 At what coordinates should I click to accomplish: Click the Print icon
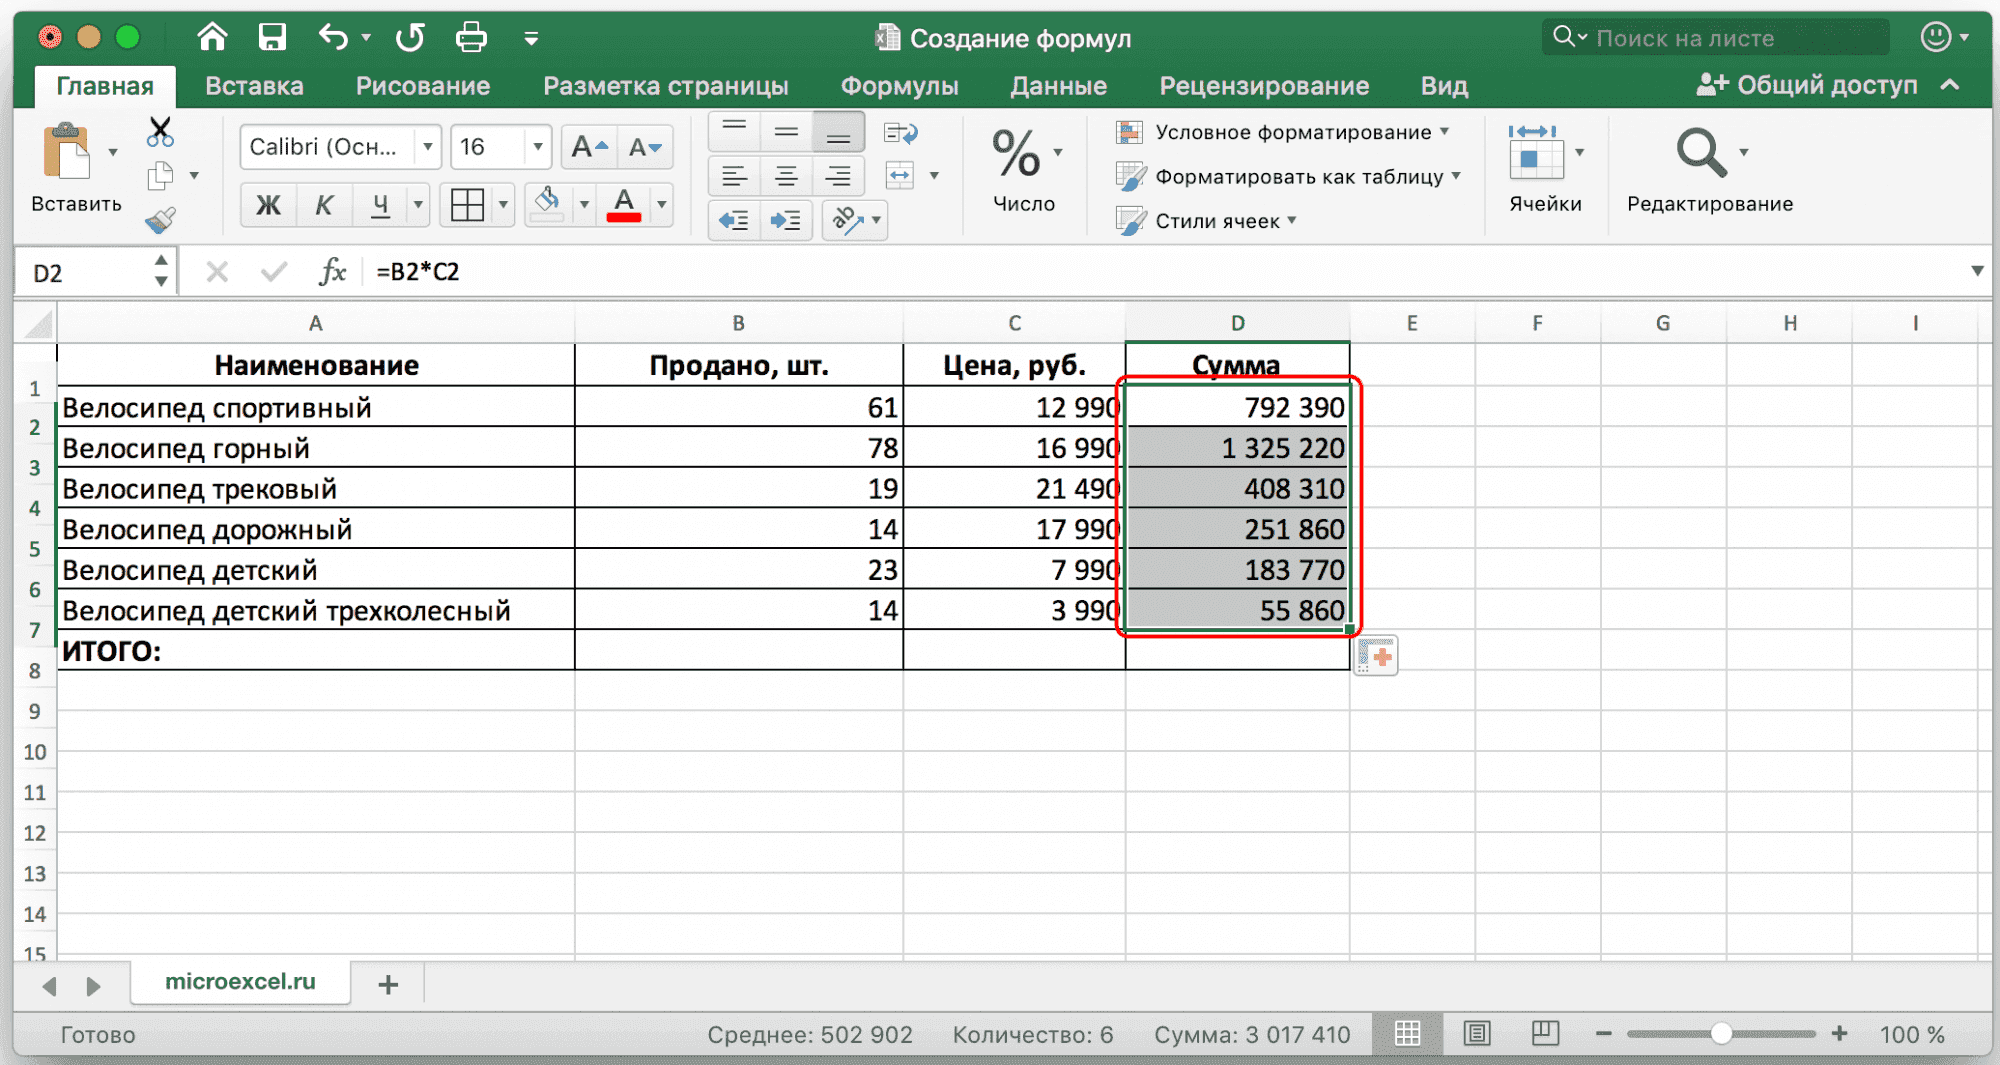[471, 38]
